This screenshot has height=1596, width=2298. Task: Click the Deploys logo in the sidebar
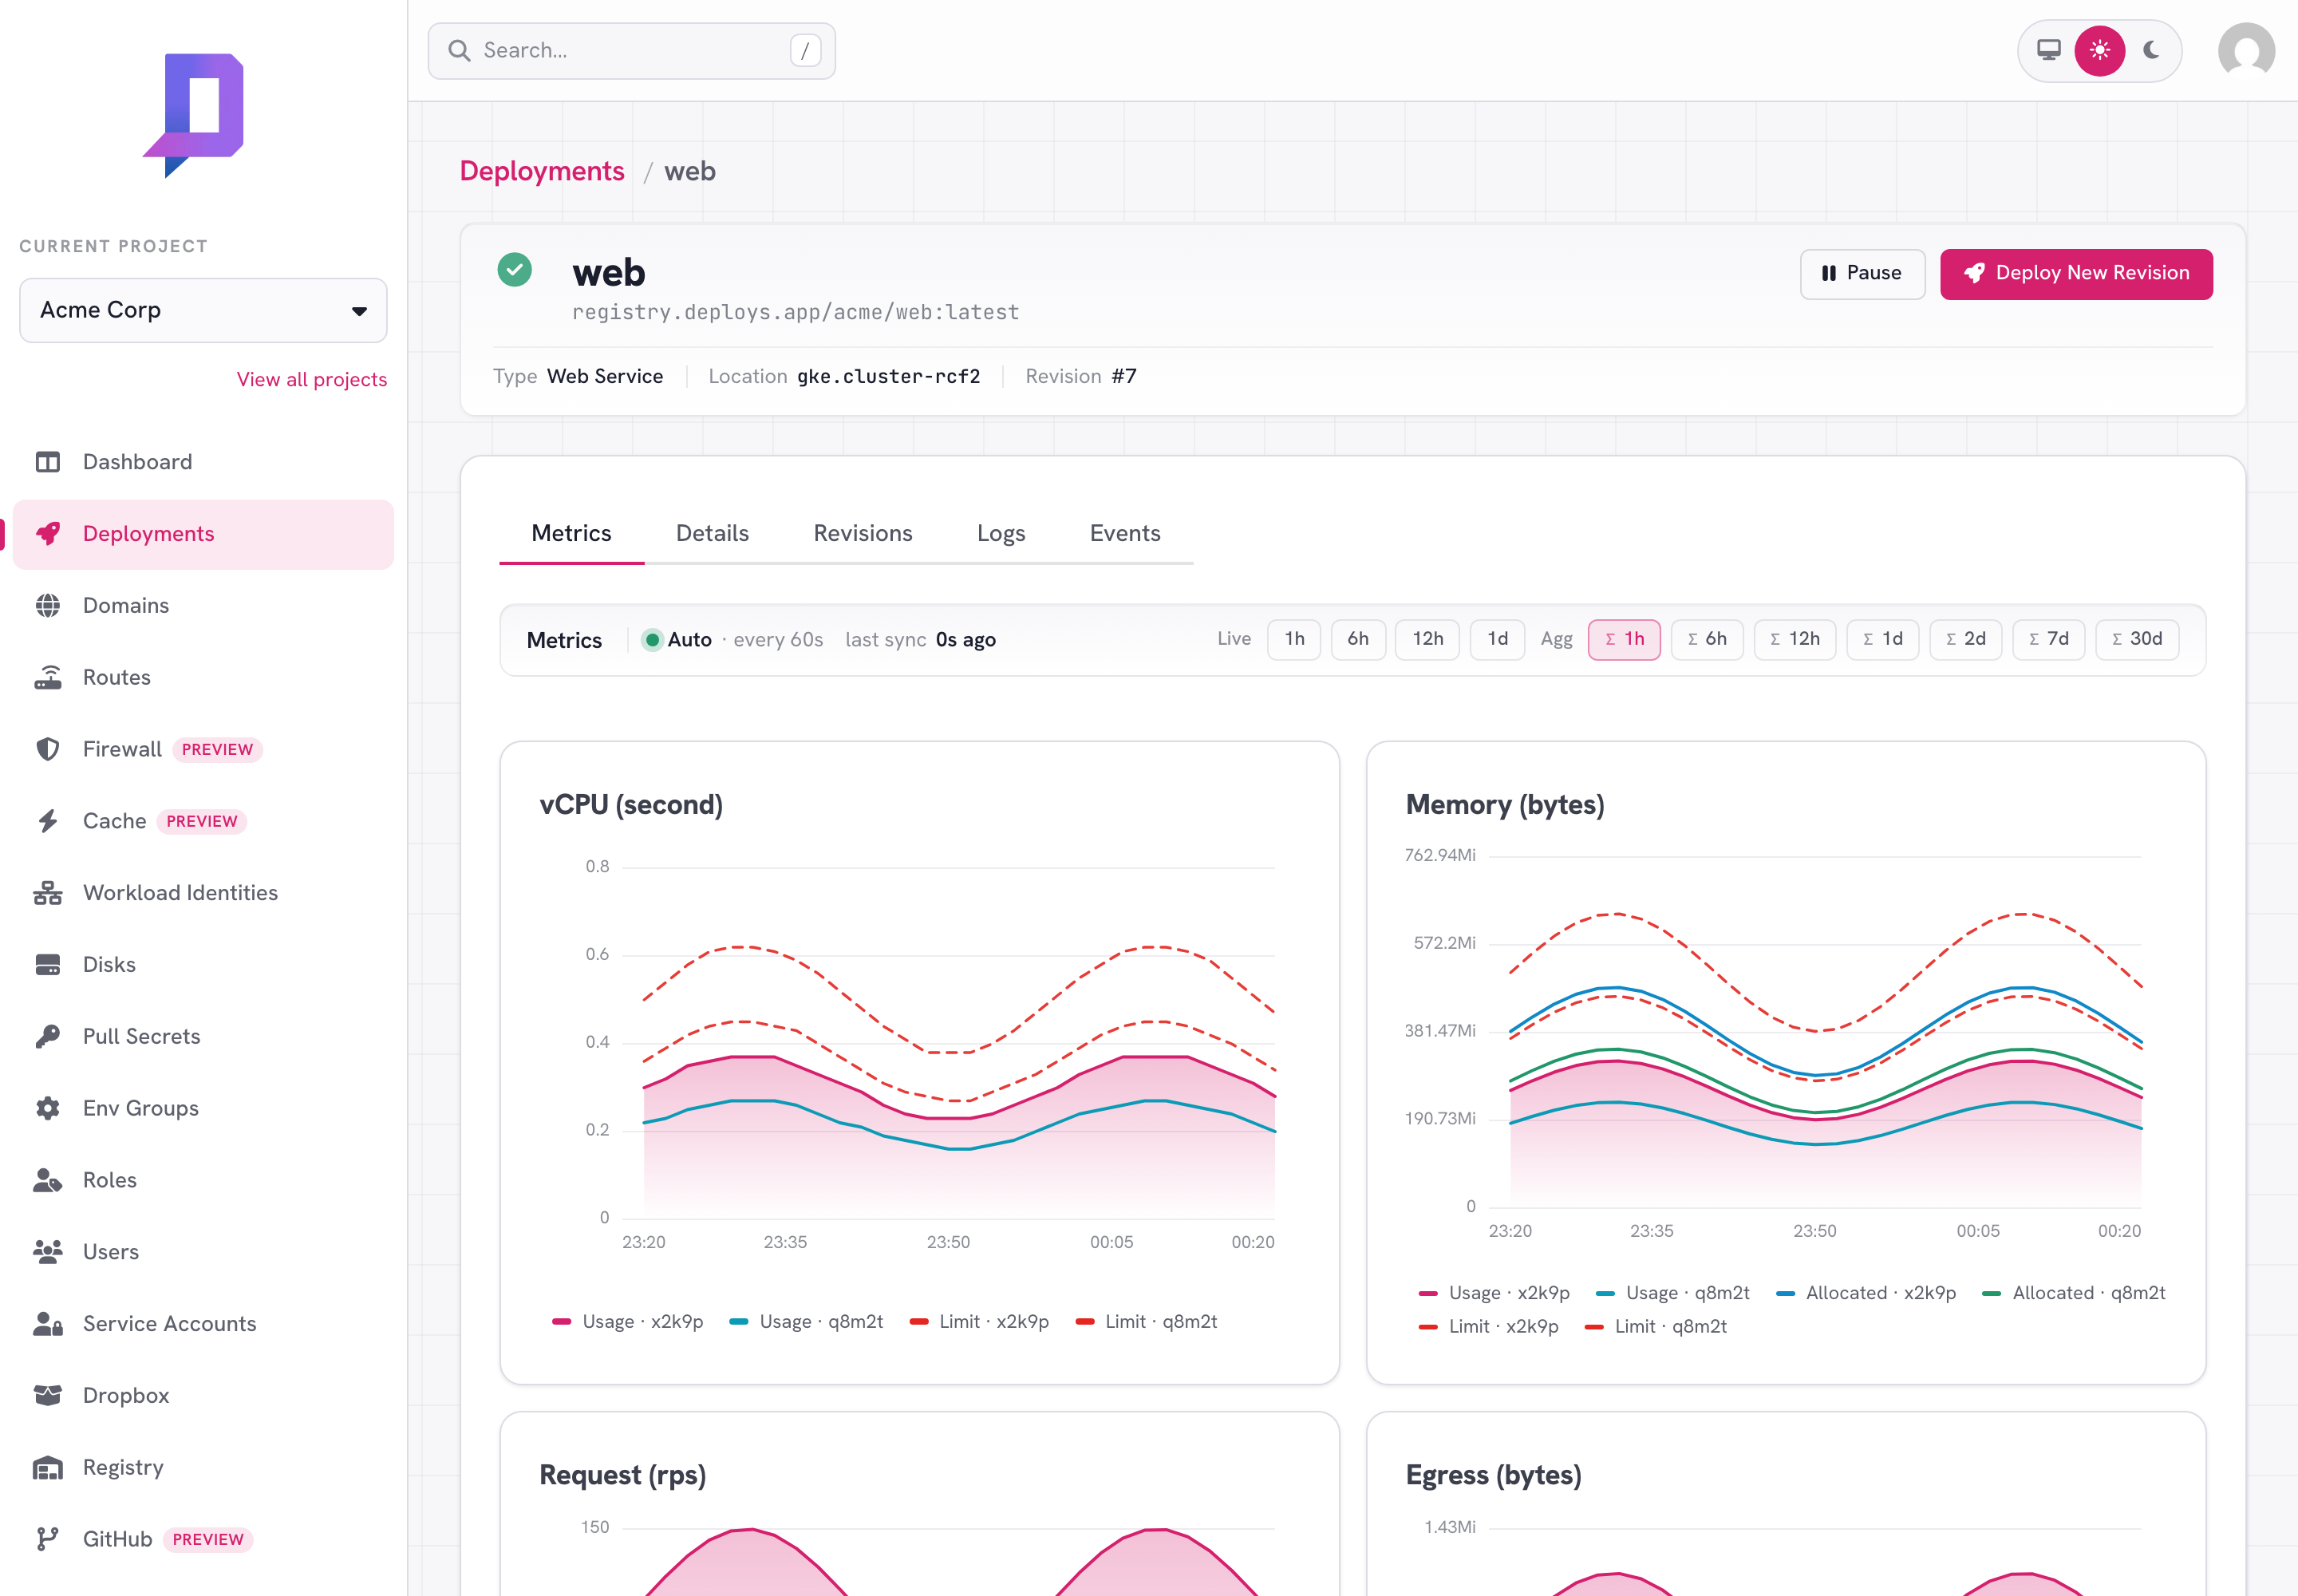click(193, 115)
